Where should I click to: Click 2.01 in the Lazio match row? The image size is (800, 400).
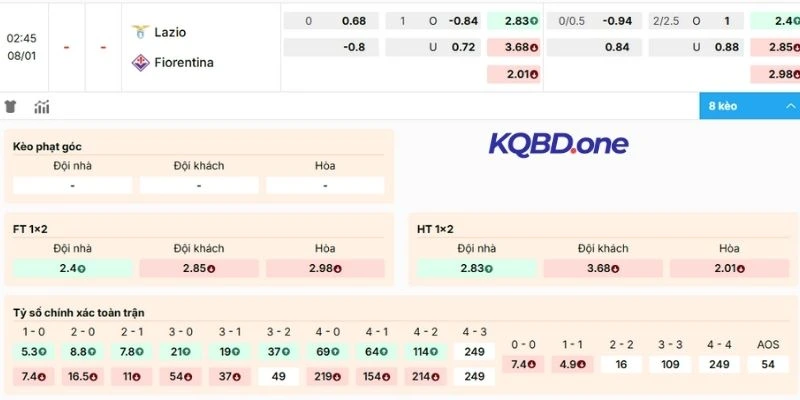513,74
